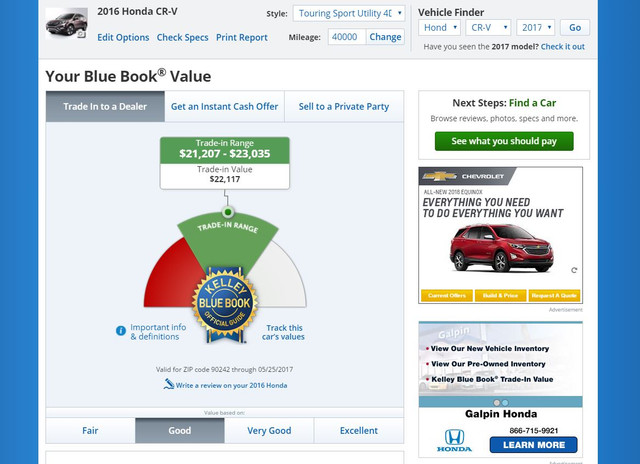Click Print Report link
Screen dimensions: 640x464
[x=242, y=38]
